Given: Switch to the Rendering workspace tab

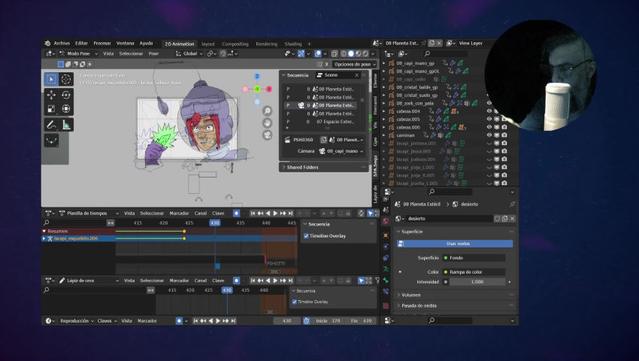Looking at the screenshot, I should click(267, 44).
